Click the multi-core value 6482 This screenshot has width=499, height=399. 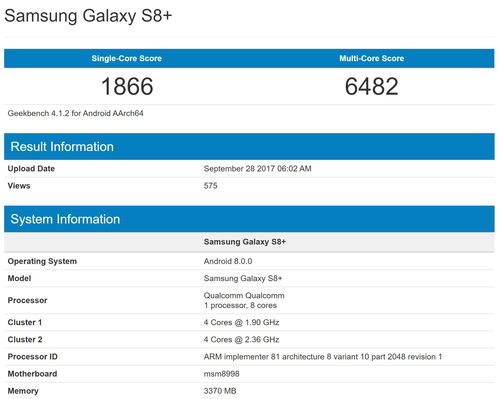[372, 86]
